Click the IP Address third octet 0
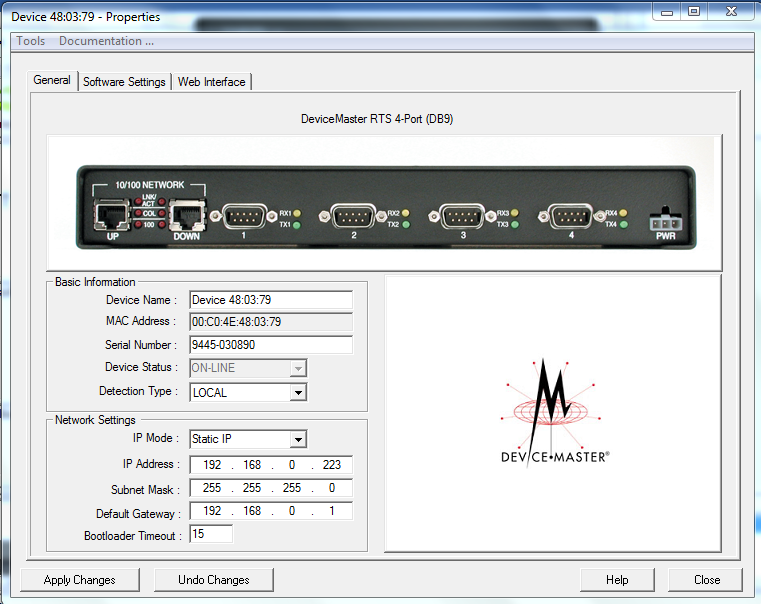 [292, 465]
